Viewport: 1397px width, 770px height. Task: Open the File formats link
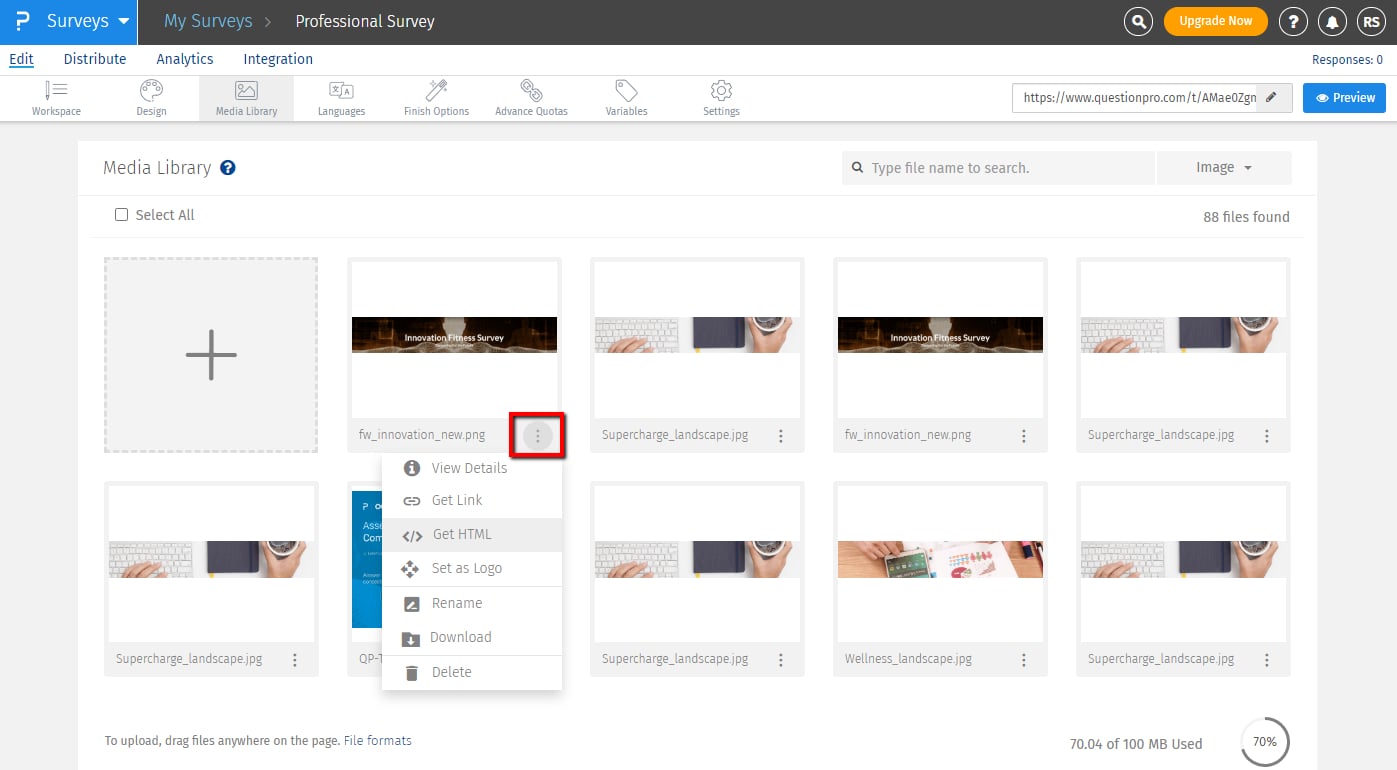(x=377, y=740)
